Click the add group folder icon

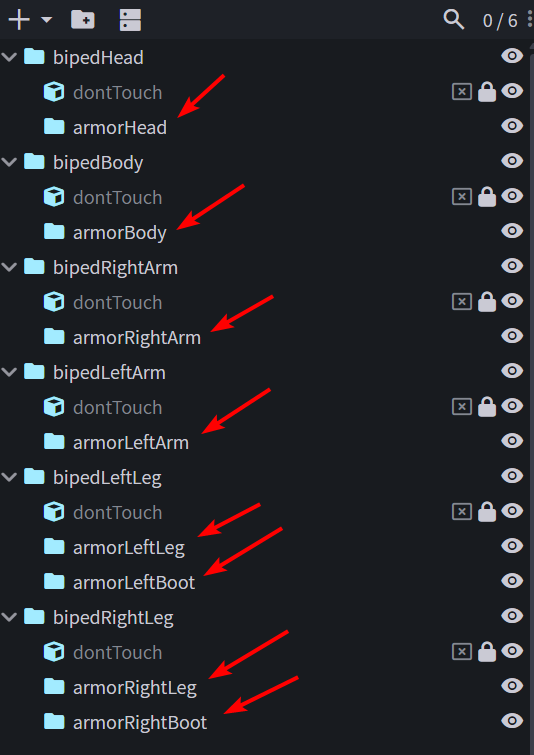tap(83, 20)
